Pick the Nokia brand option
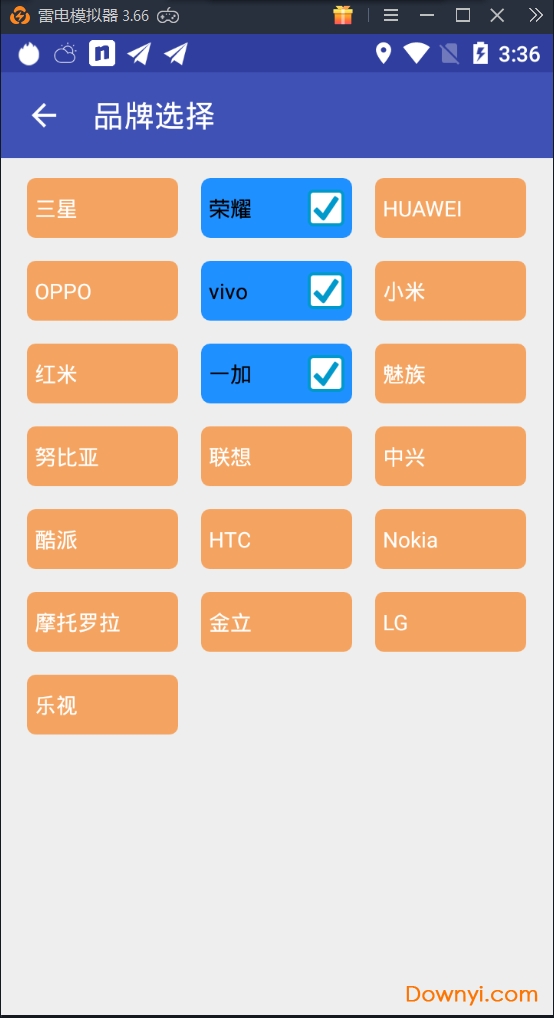This screenshot has width=554, height=1018. [x=450, y=539]
